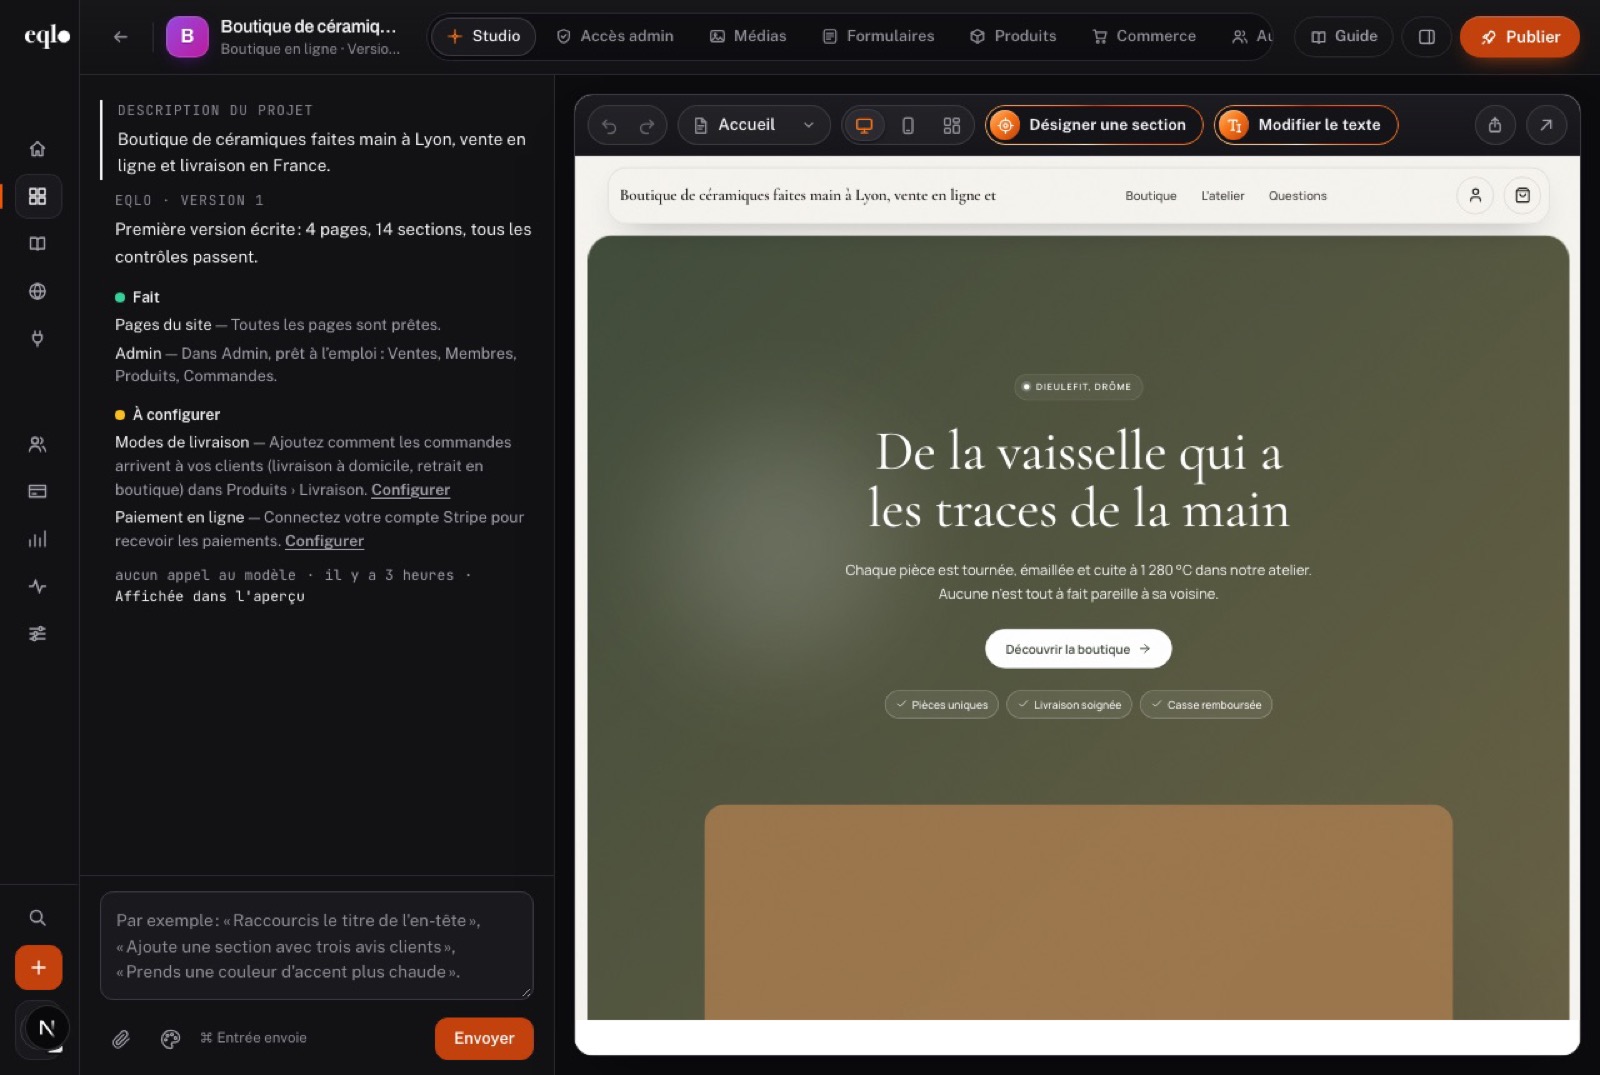This screenshot has height=1075, width=1600.
Task: Click the back arrow near project title
Action: coord(121,37)
